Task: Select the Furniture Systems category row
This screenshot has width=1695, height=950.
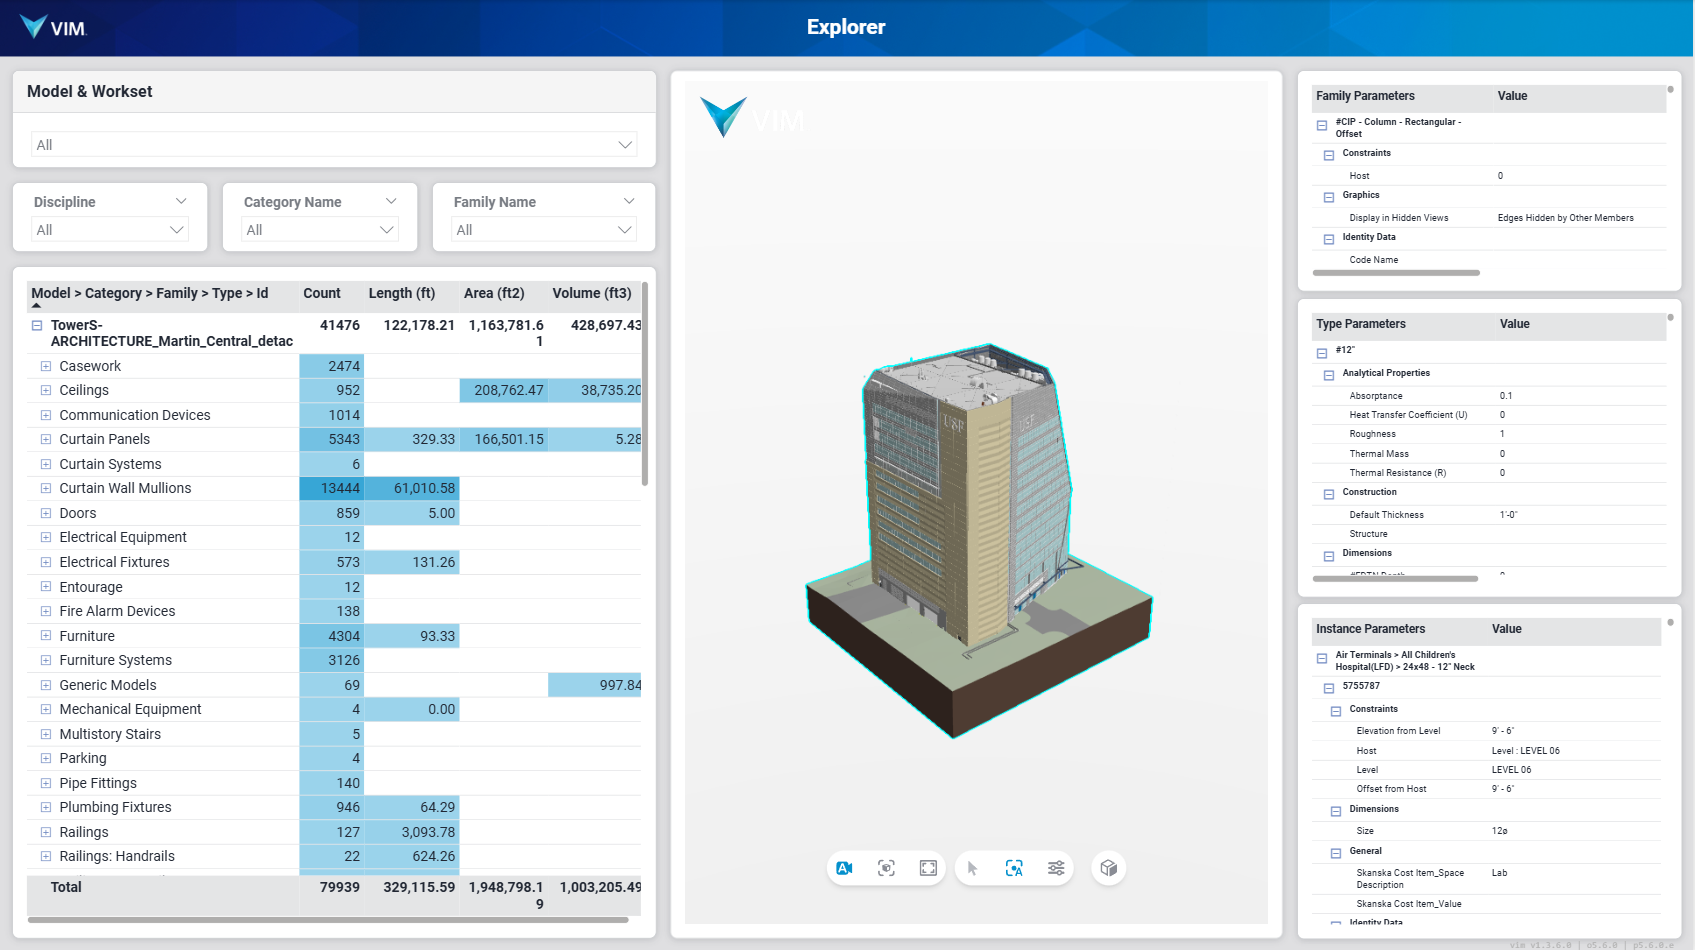Action: (115, 660)
